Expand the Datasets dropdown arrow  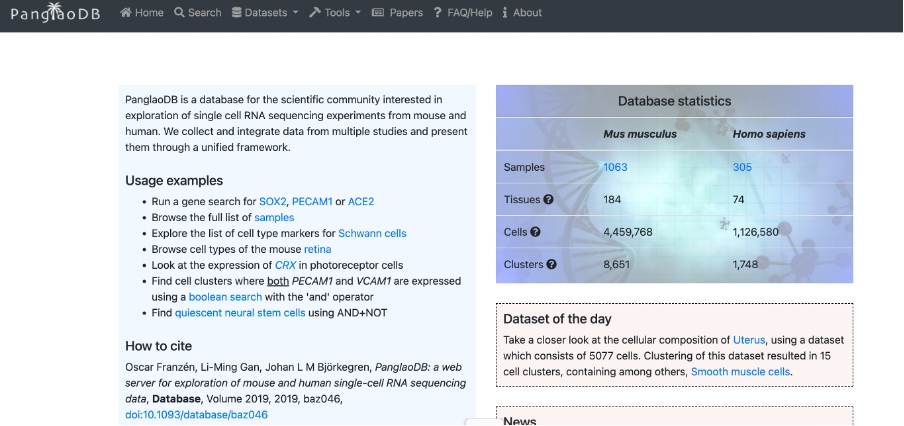click(x=296, y=13)
